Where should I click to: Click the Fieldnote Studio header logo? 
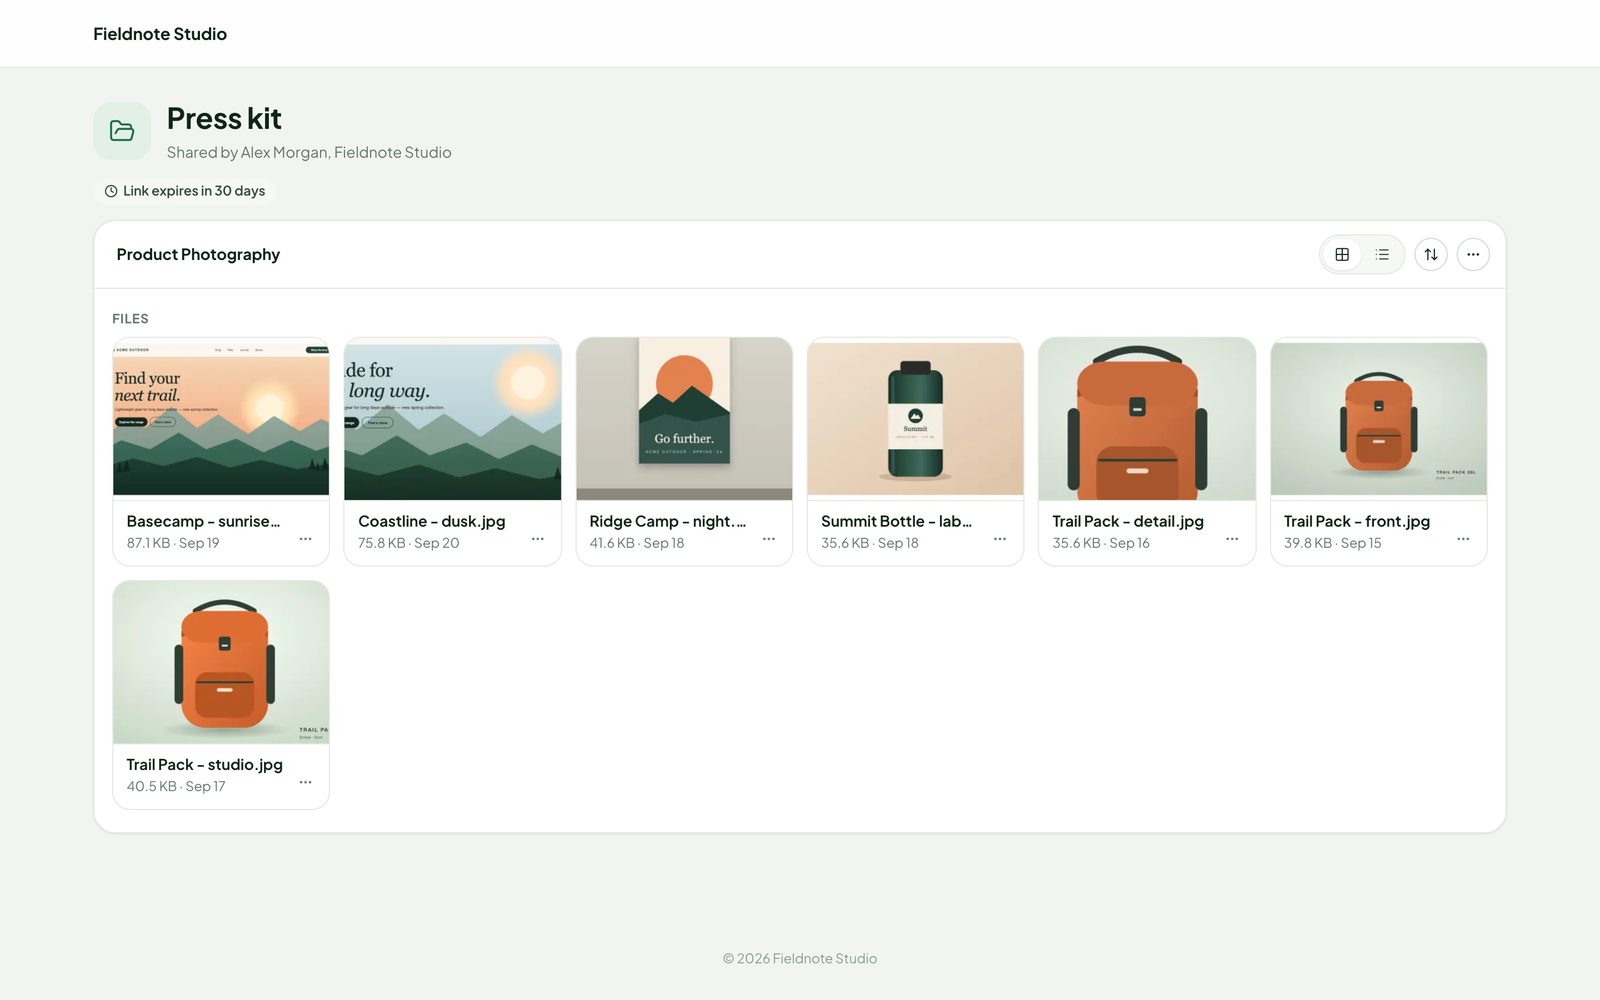160,34
